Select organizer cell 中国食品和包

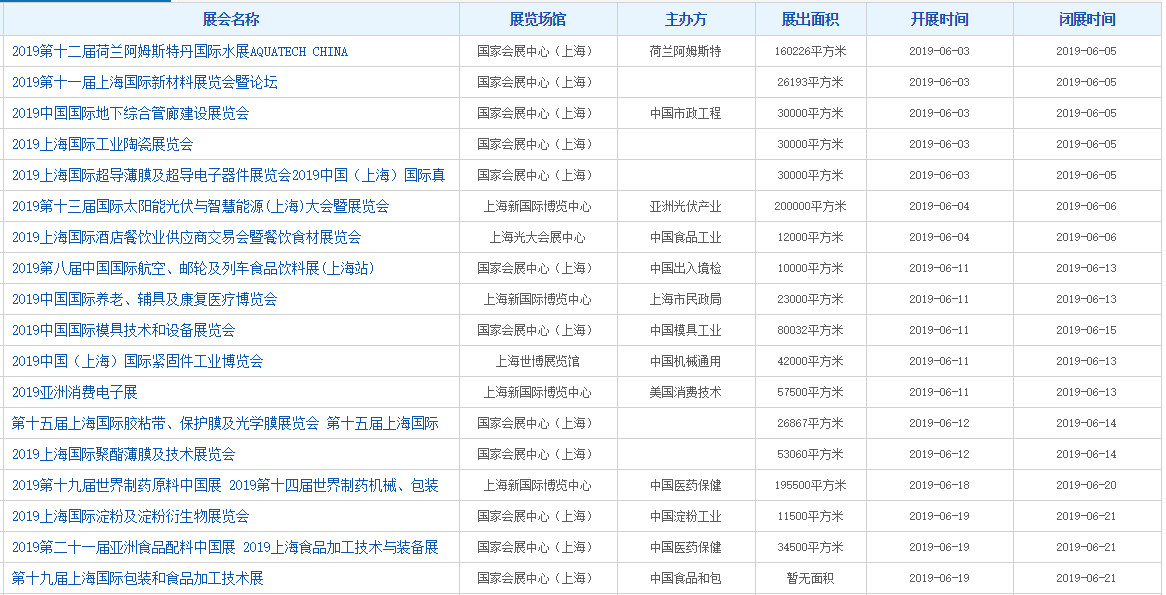[686, 579]
